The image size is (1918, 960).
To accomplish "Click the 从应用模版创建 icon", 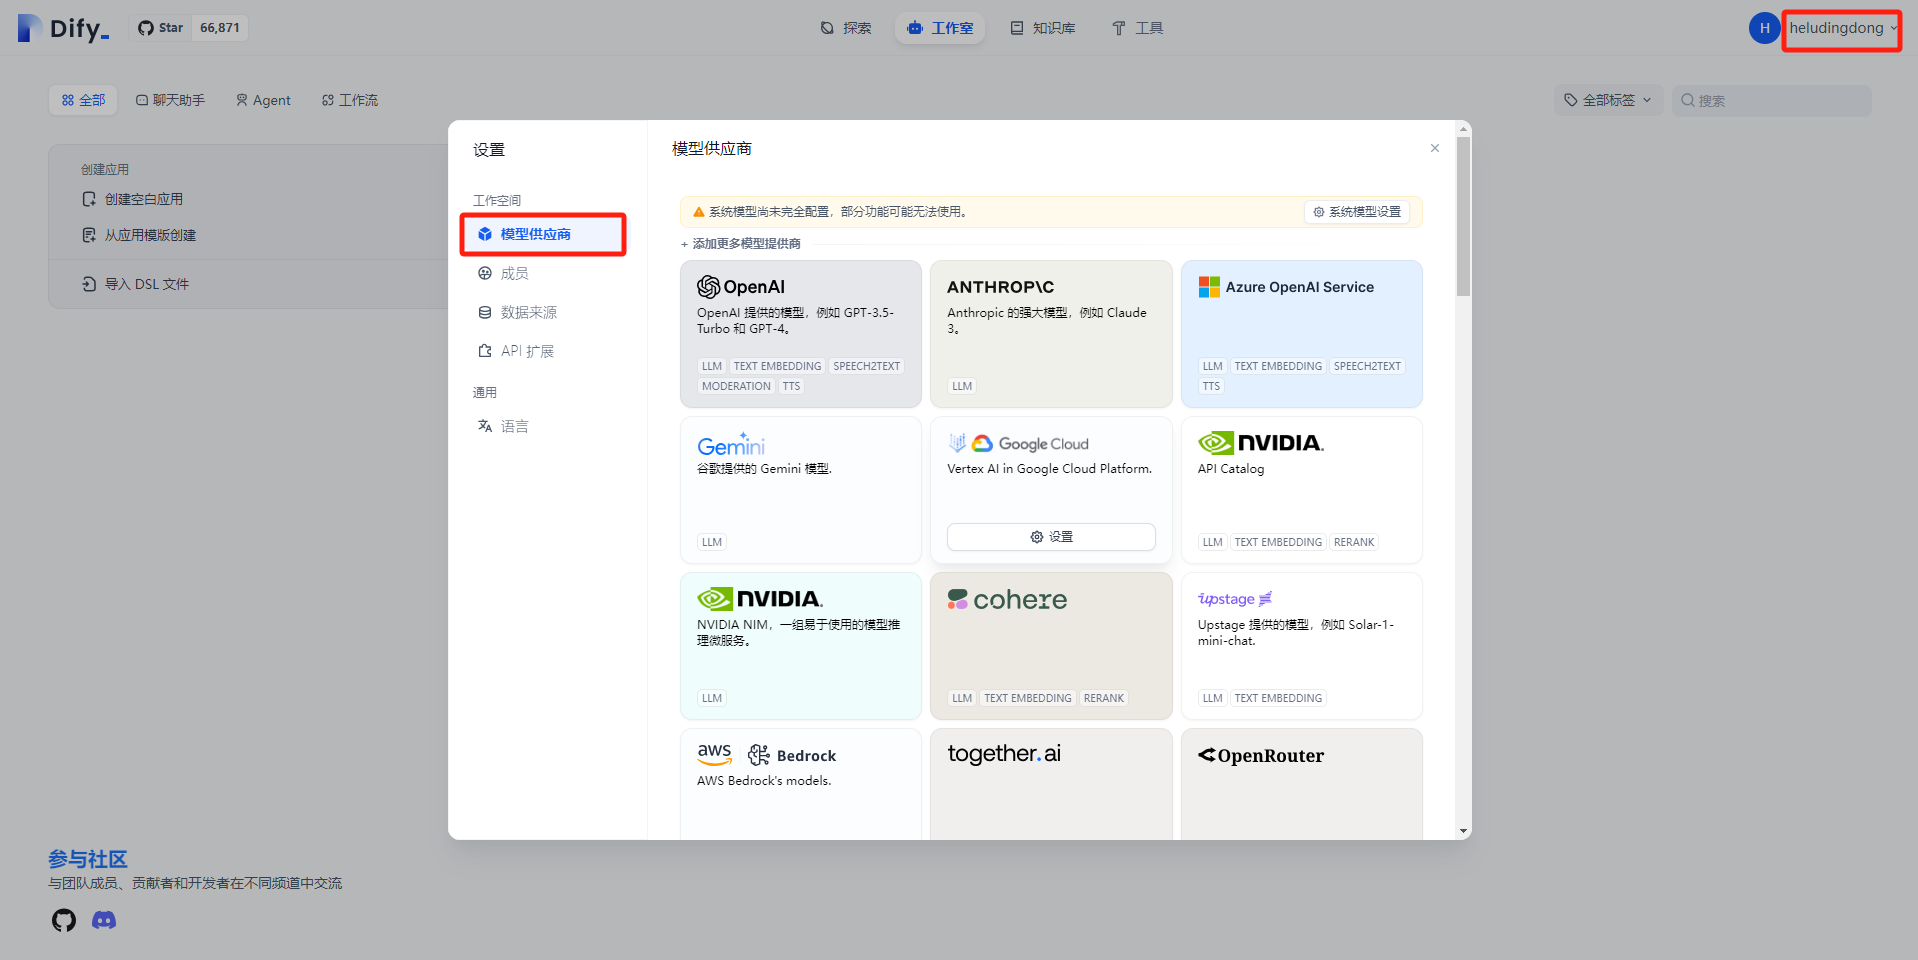I will click(x=89, y=235).
